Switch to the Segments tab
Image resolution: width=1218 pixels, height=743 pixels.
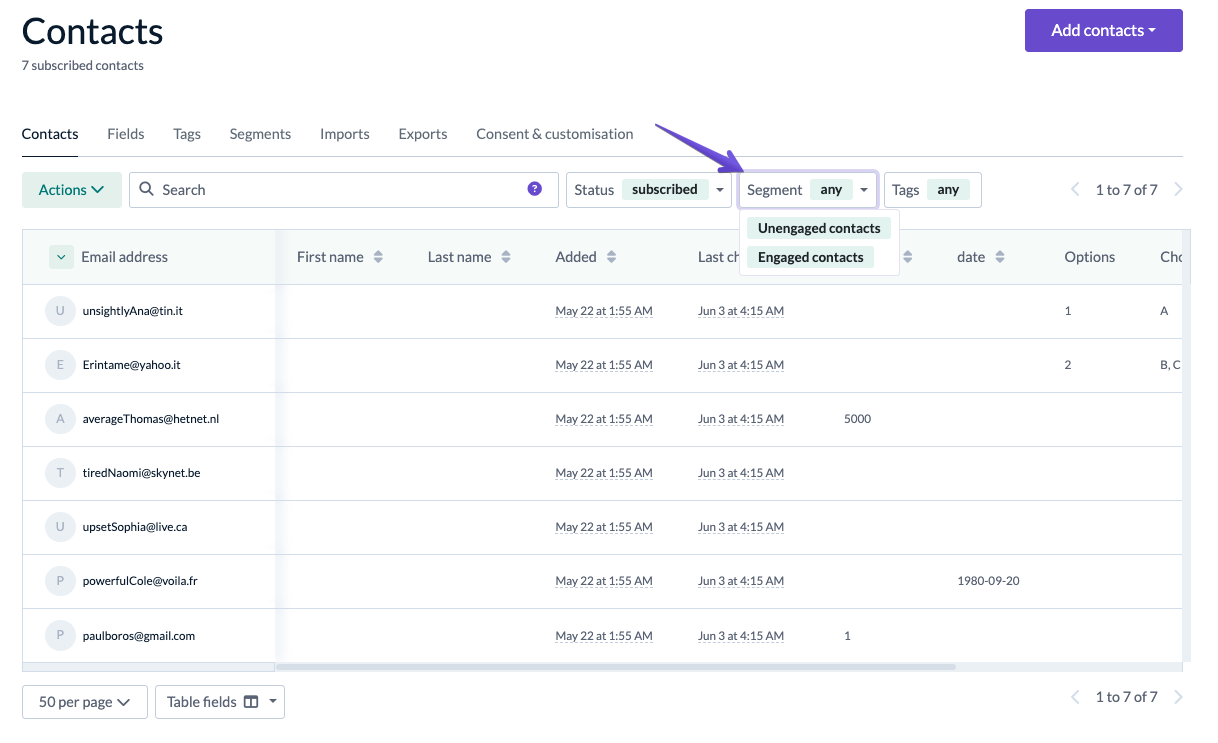click(x=260, y=134)
